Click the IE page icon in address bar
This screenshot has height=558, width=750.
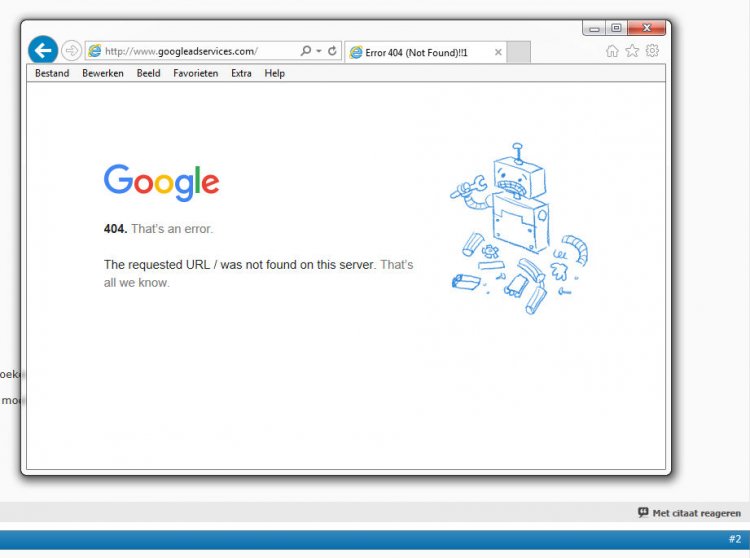(95, 51)
